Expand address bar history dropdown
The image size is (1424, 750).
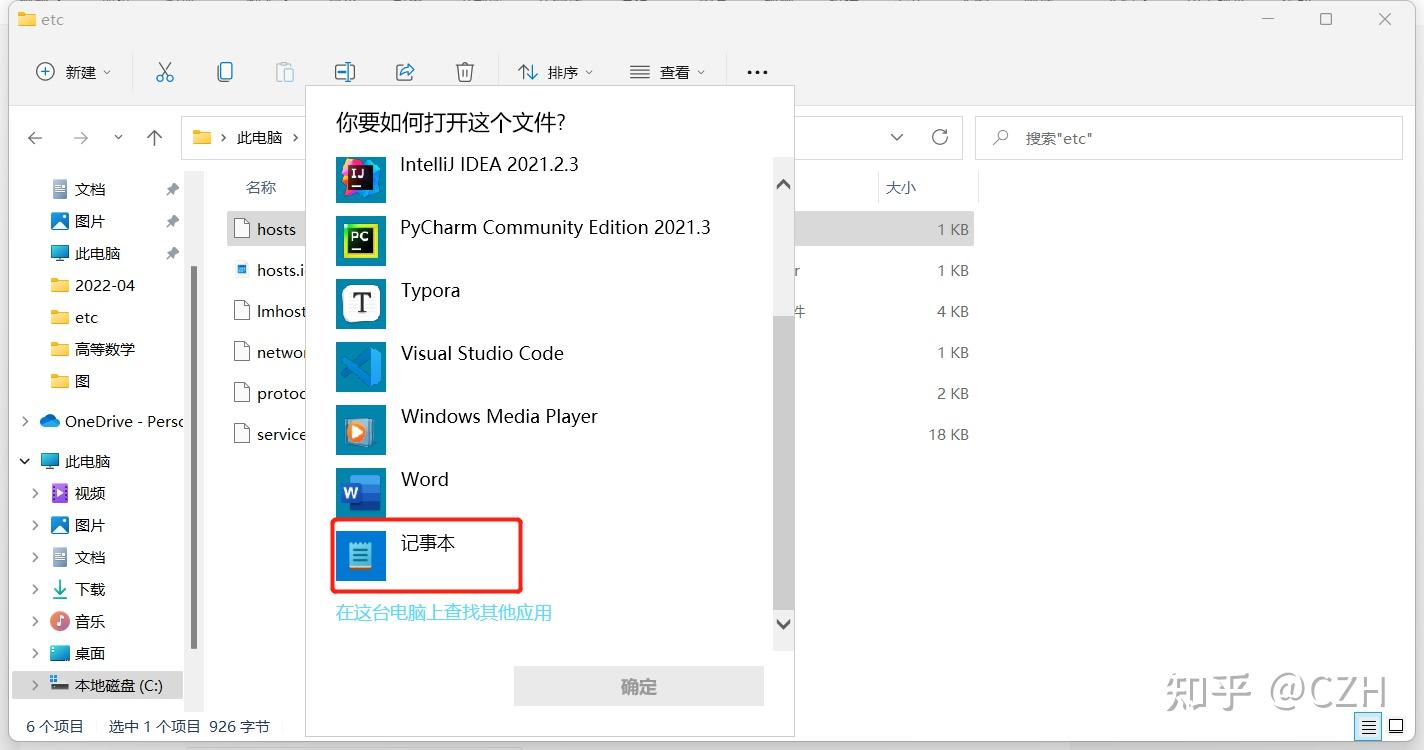897,137
